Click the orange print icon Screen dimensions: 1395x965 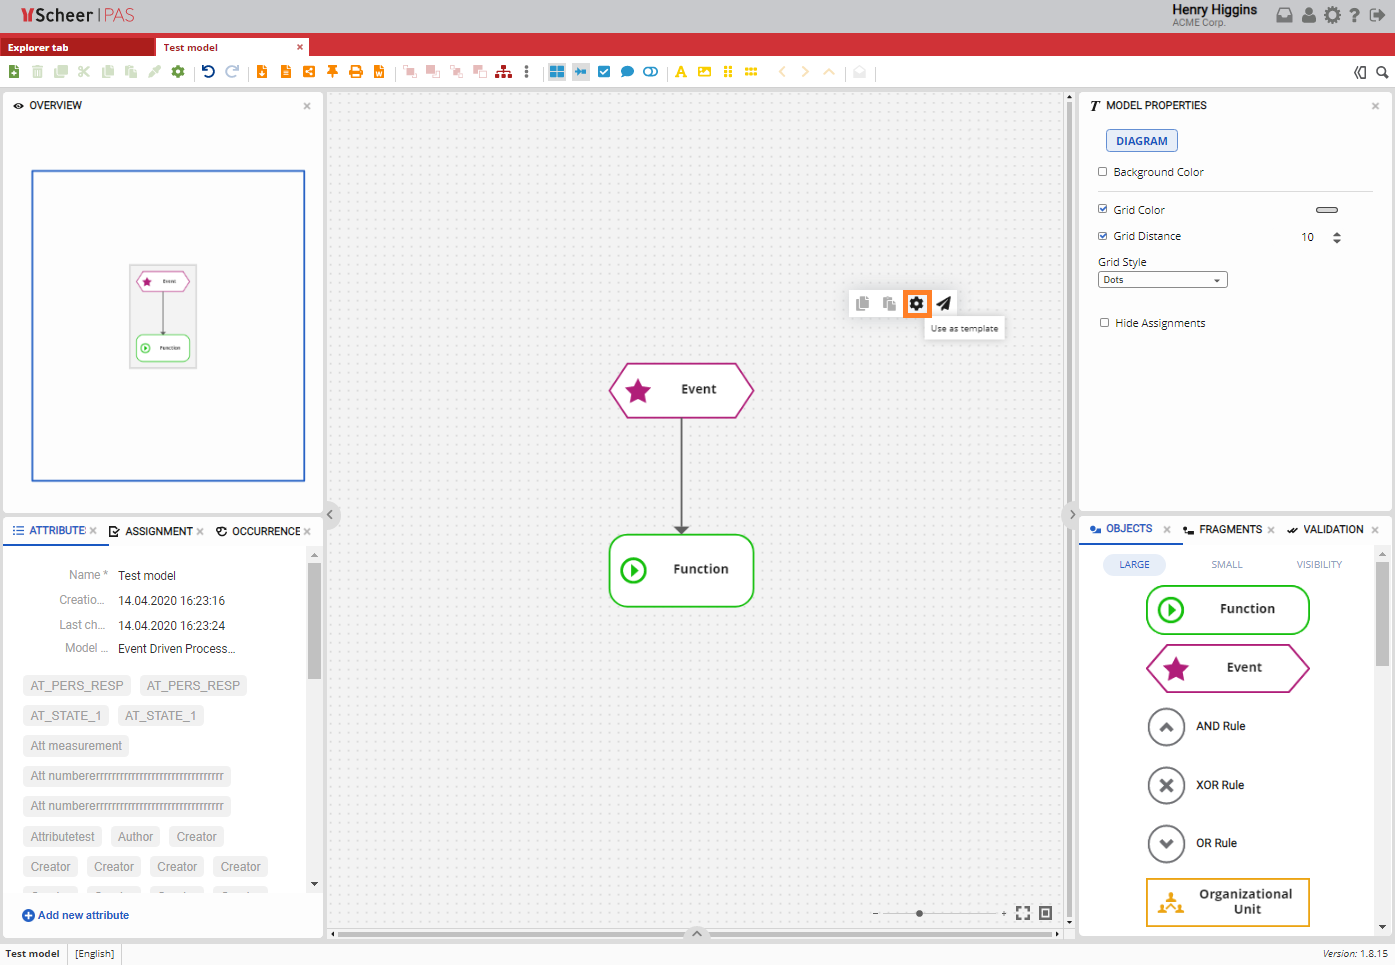point(355,72)
